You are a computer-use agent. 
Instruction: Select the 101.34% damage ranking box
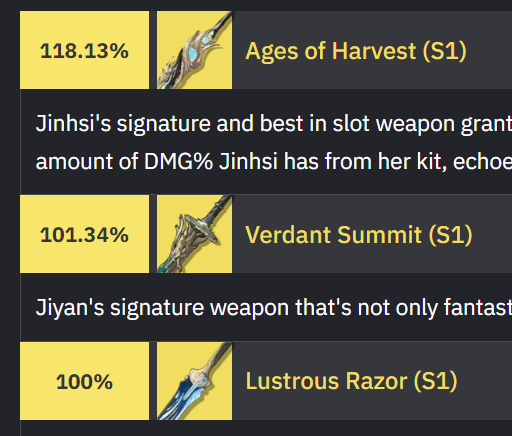84,234
